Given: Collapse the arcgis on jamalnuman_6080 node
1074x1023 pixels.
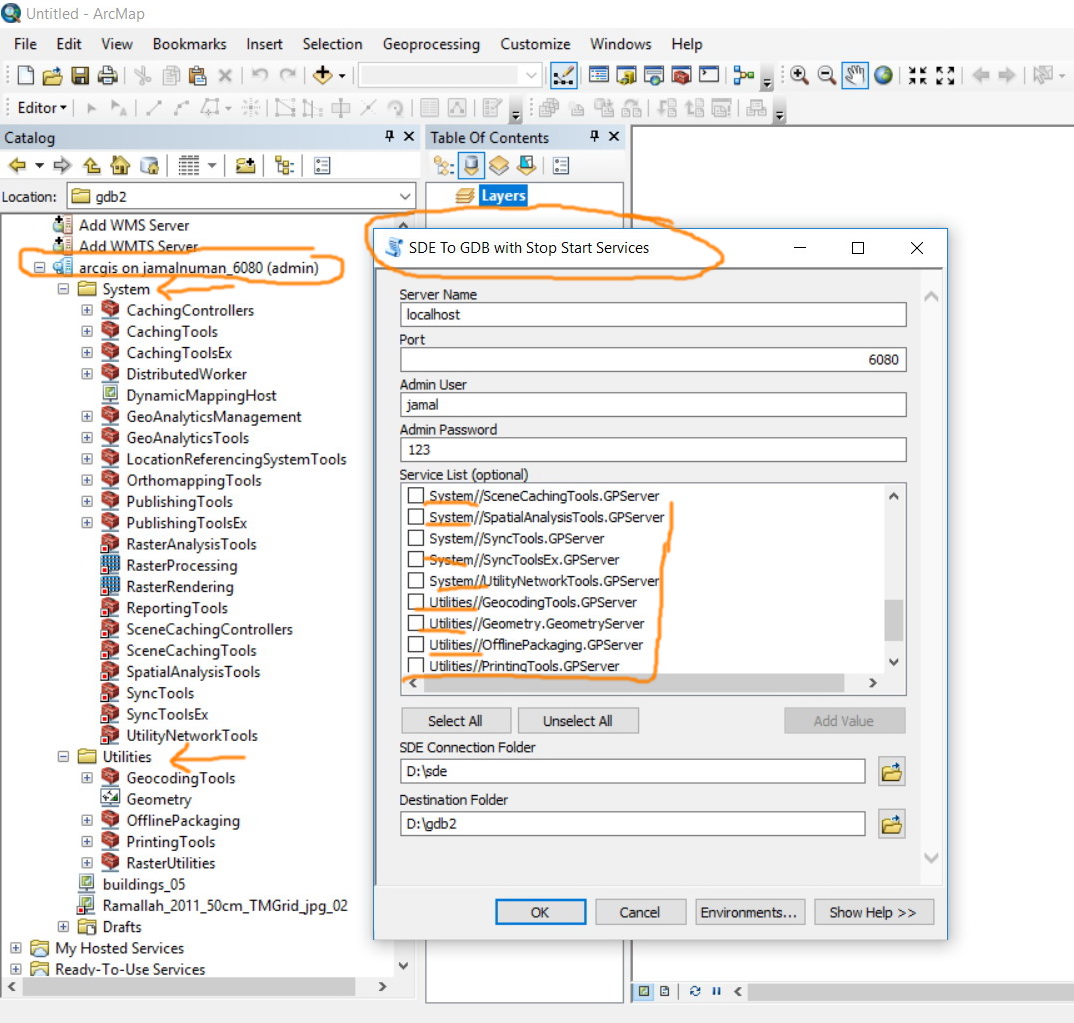Looking at the screenshot, I should tap(40, 268).
